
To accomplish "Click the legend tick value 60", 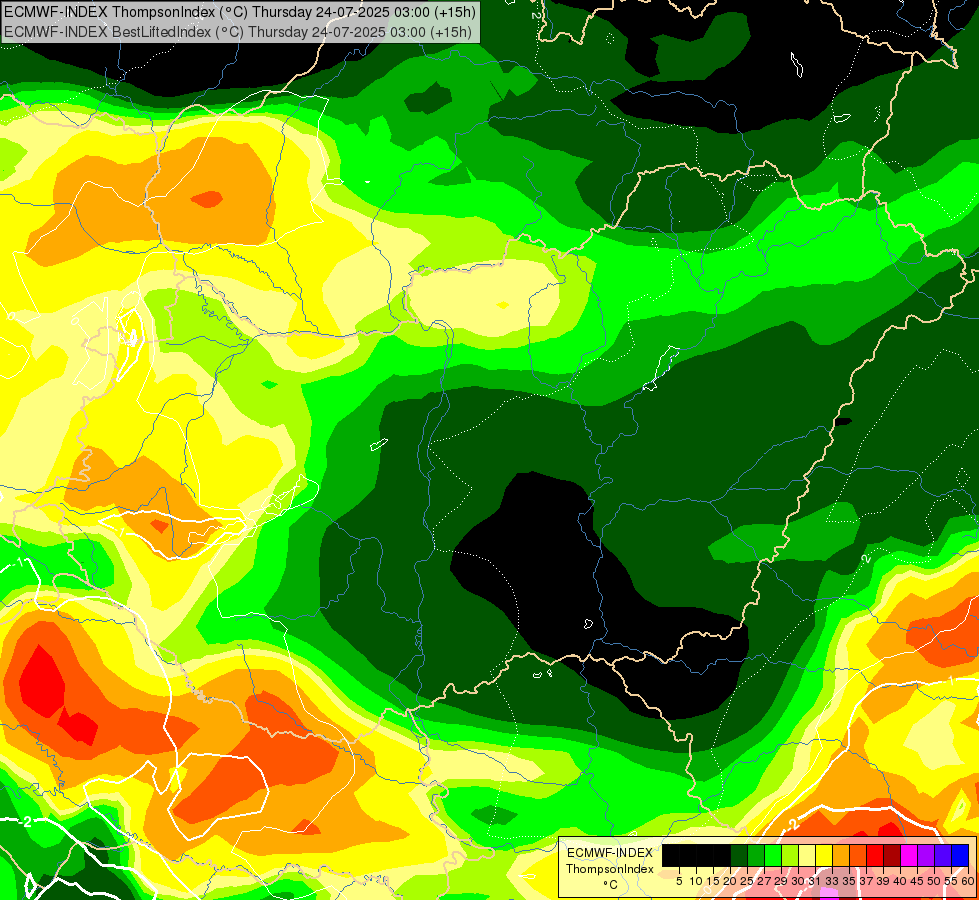I will (968, 881).
